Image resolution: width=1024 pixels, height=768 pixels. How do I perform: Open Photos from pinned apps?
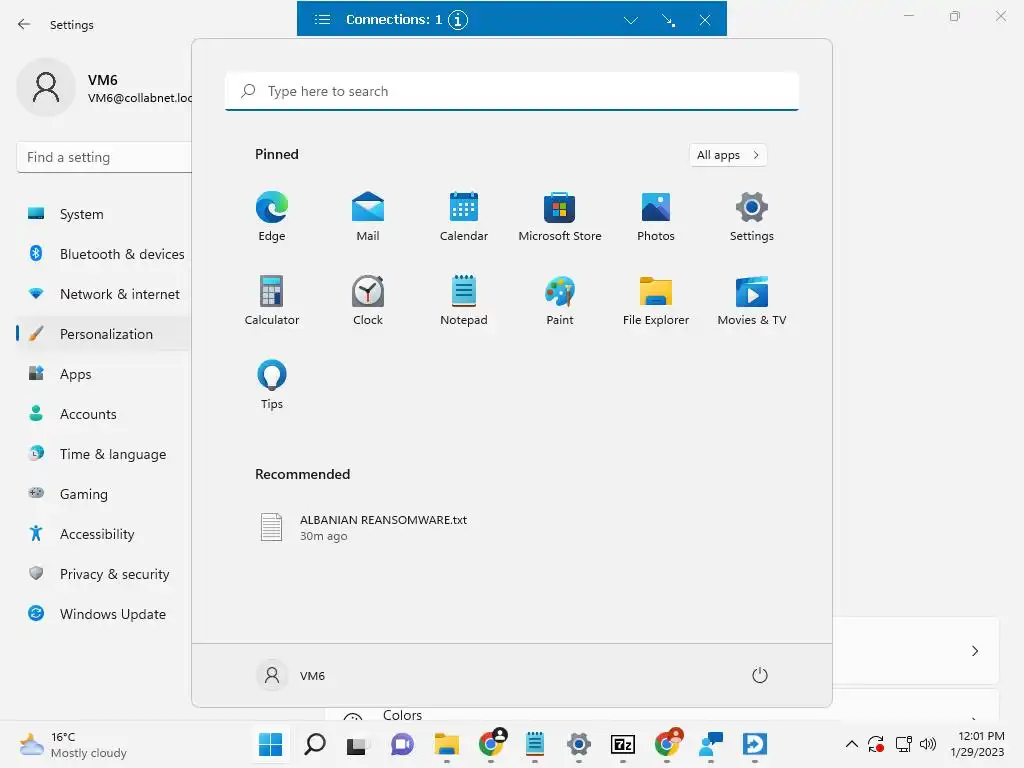(656, 216)
